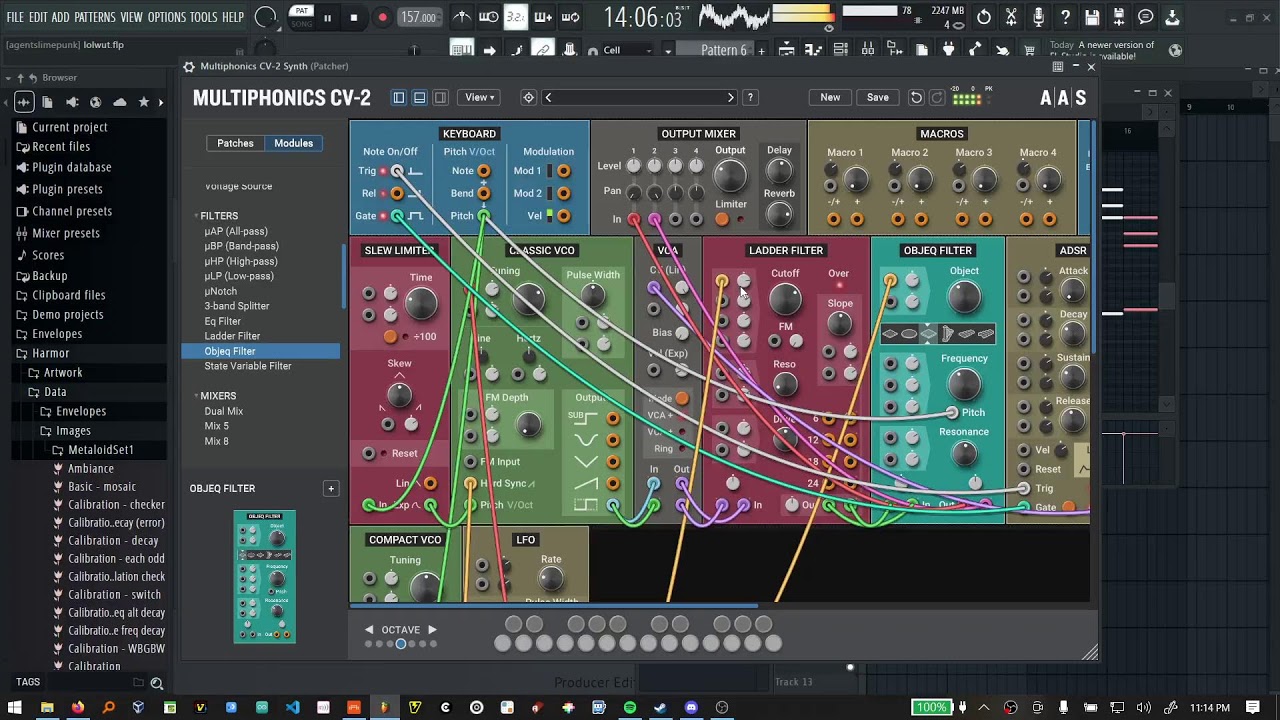Expand the MetaloidSet1 folder

tap(100, 450)
